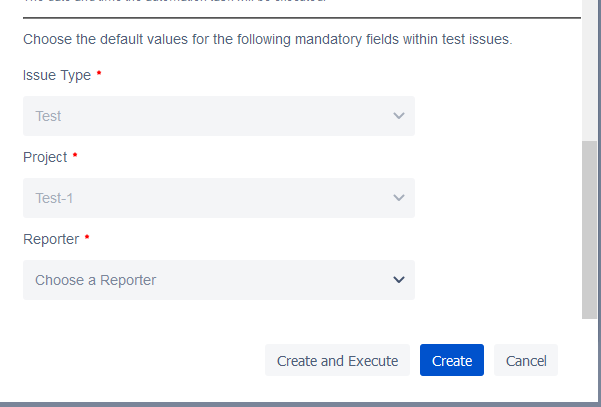The image size is (601, 407).
Task: Click the 'Choose a Reporter' placeholder text
Action: click(x=96, y=280)
